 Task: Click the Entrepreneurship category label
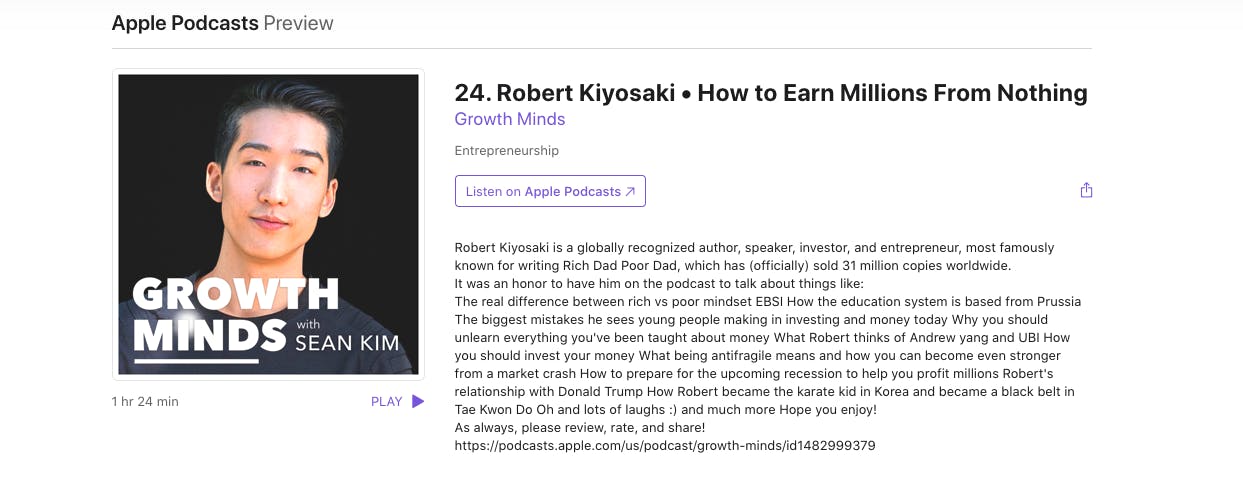click(x=507, y=151)
